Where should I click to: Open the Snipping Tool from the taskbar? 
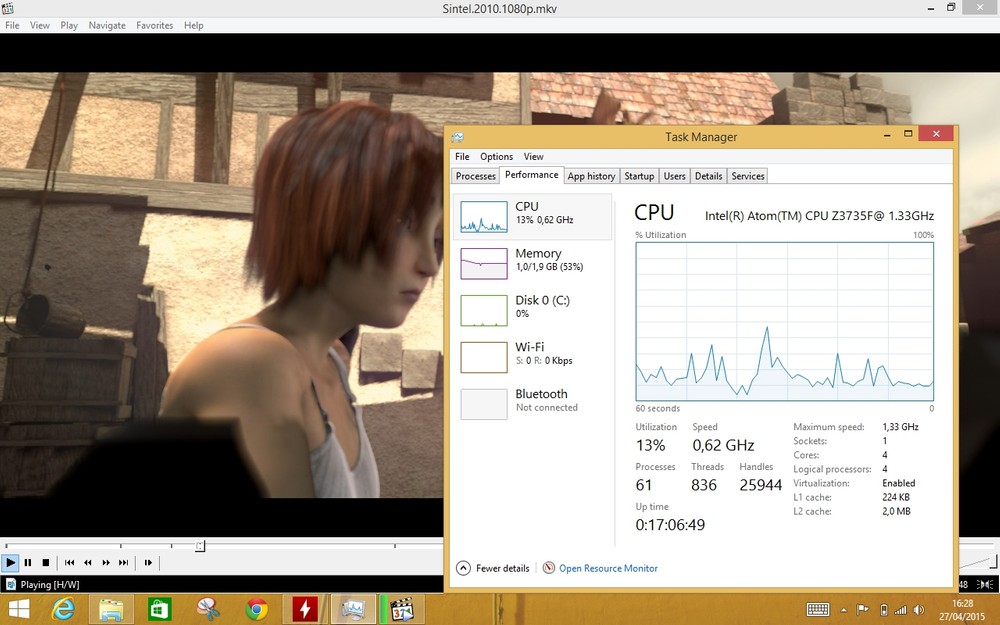[208, 610]
